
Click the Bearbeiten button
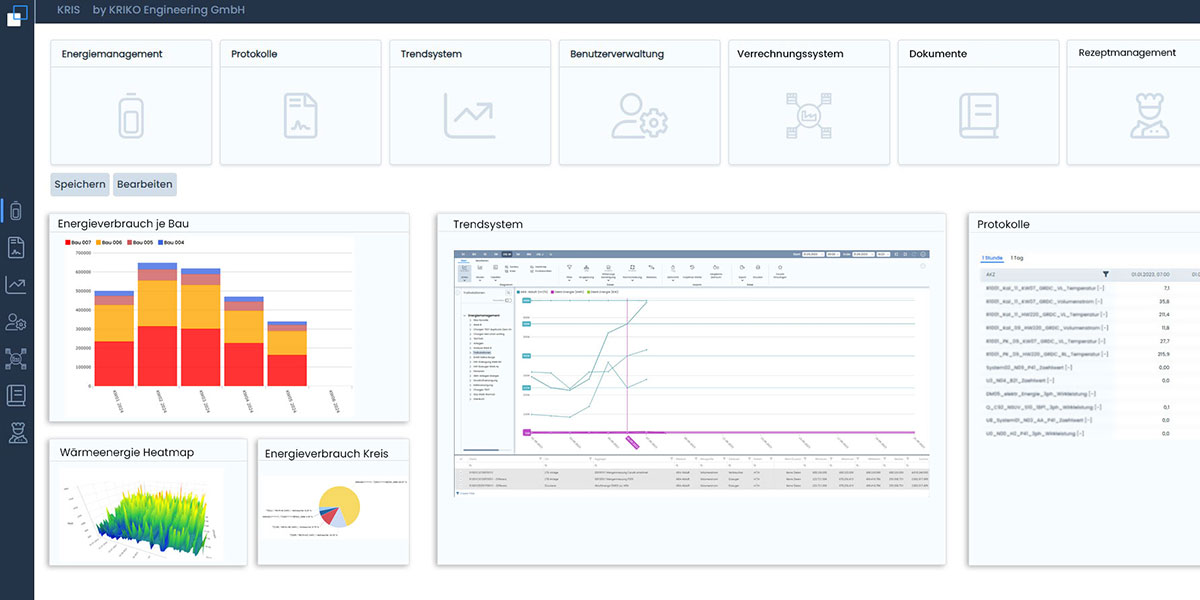[145, 184]
